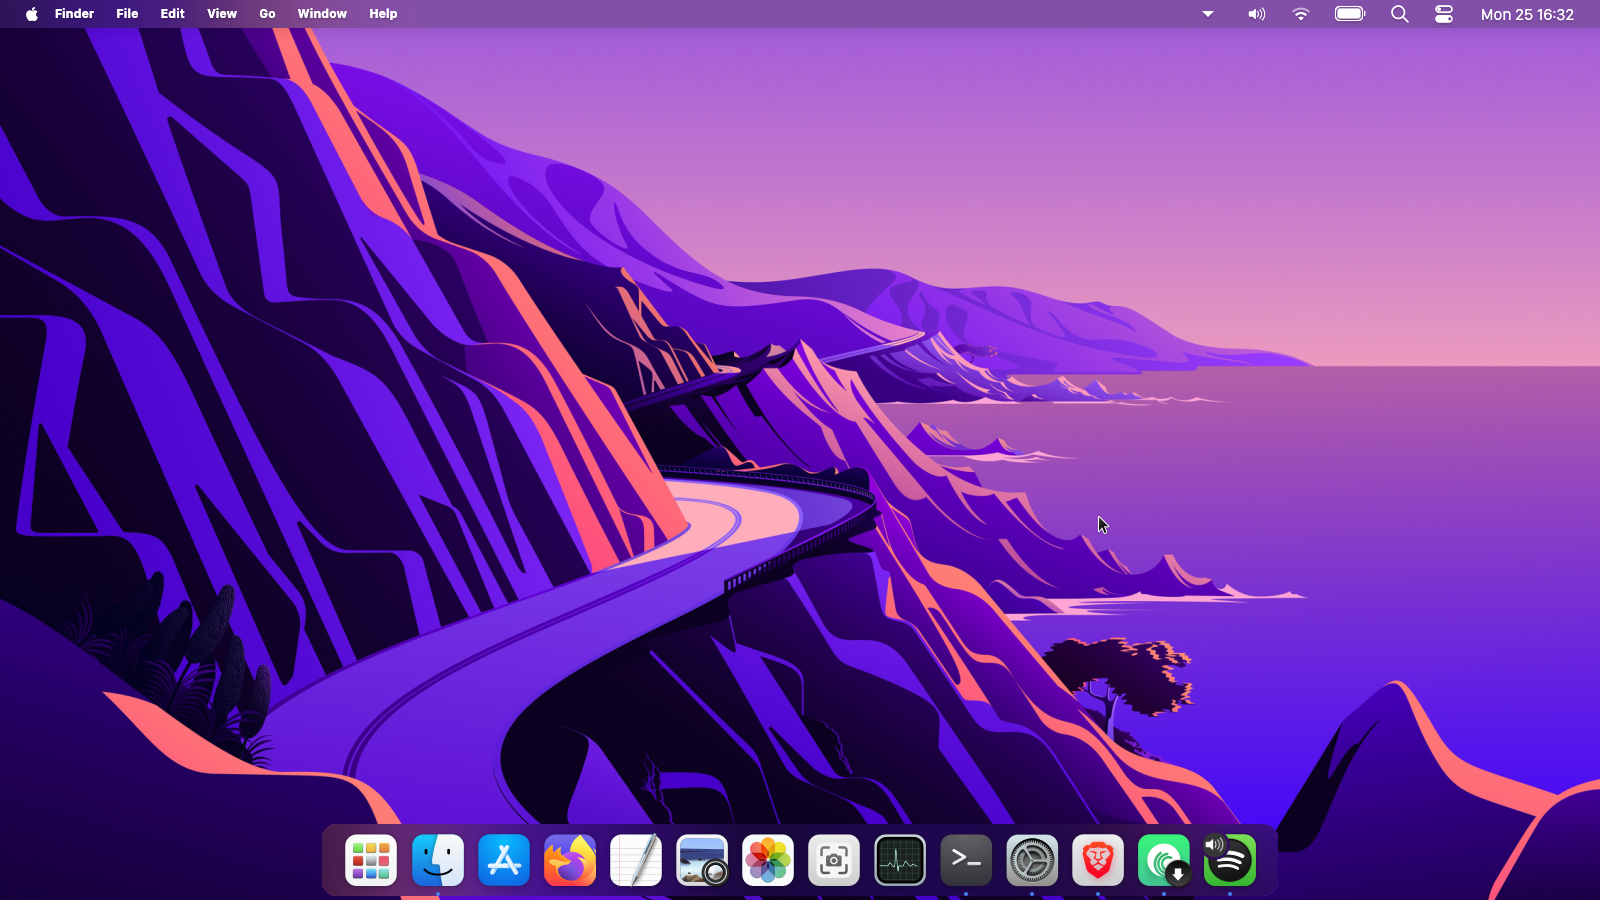Open the Edit menu
Viewport: 1600px width, 900px height.
coord(172,14)
